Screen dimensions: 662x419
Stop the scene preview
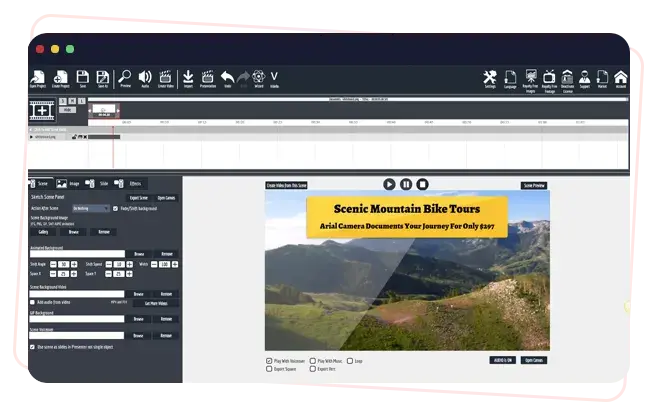tap(423, 184)
